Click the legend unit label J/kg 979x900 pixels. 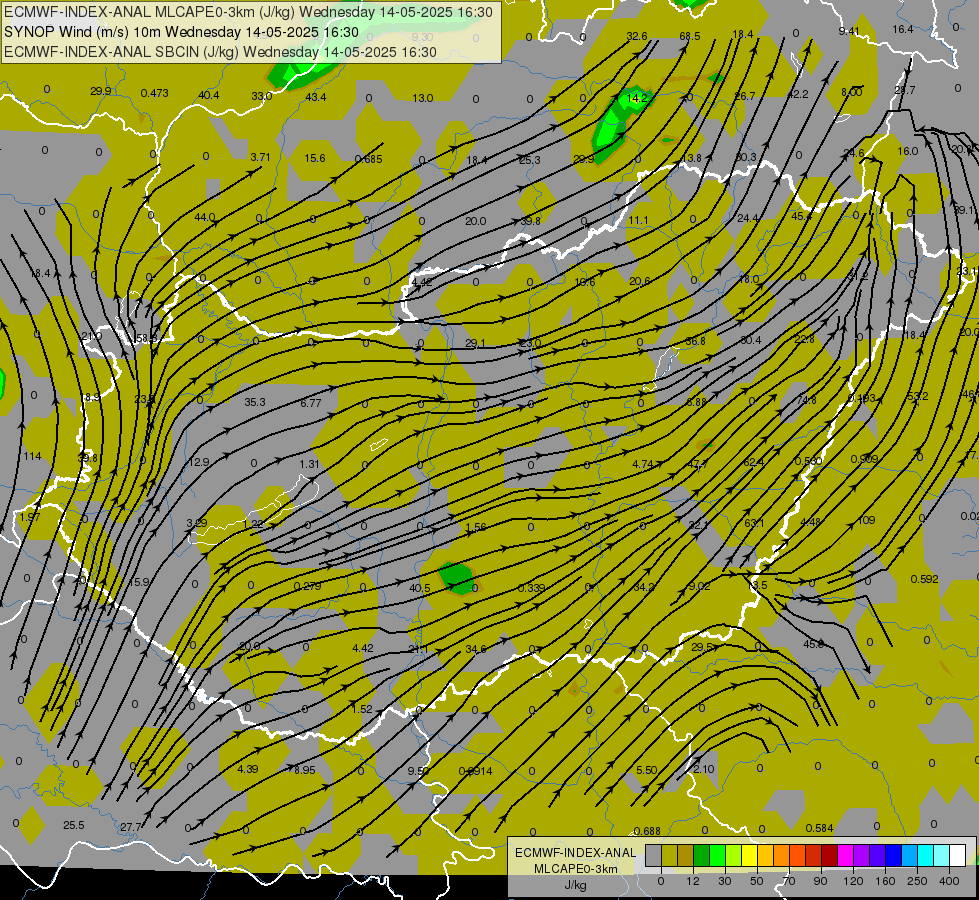click(x=575, y=885)
